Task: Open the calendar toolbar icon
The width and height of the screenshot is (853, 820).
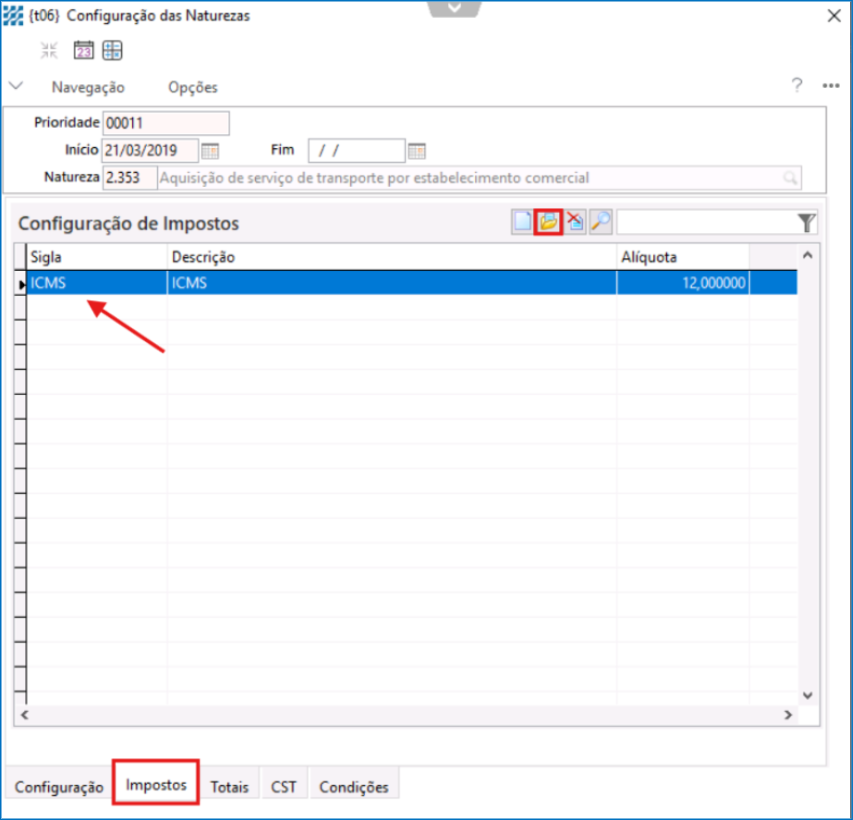Action: (83, 50)
